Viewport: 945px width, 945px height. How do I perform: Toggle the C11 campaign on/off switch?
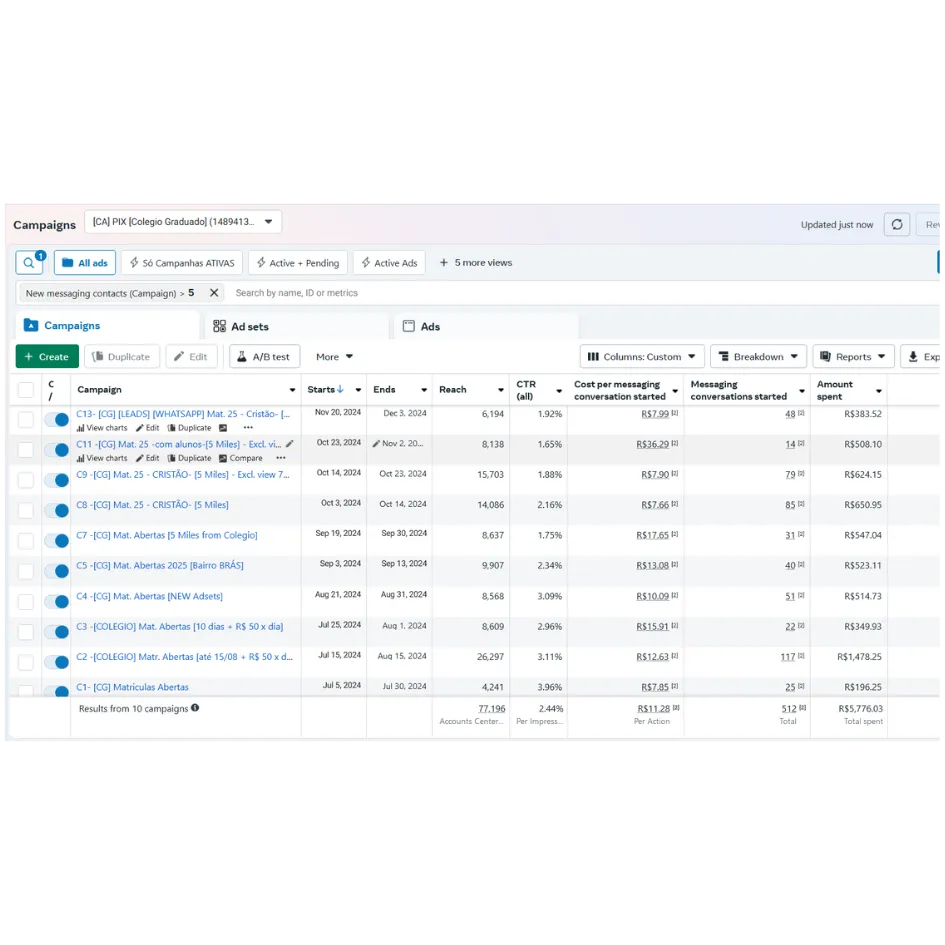[57, 450]
